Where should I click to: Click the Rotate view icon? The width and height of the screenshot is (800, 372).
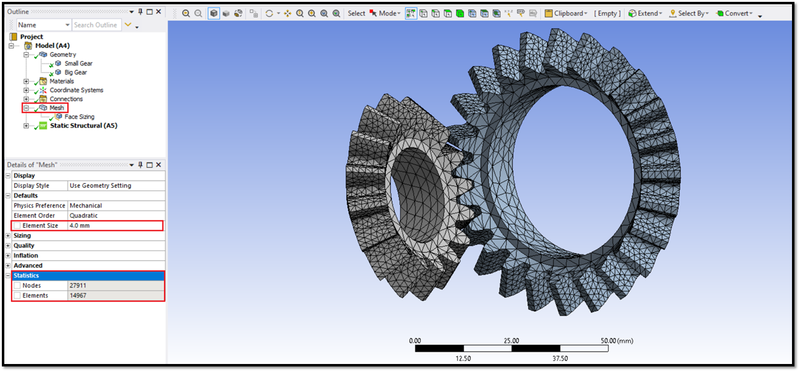coord(269,13)
